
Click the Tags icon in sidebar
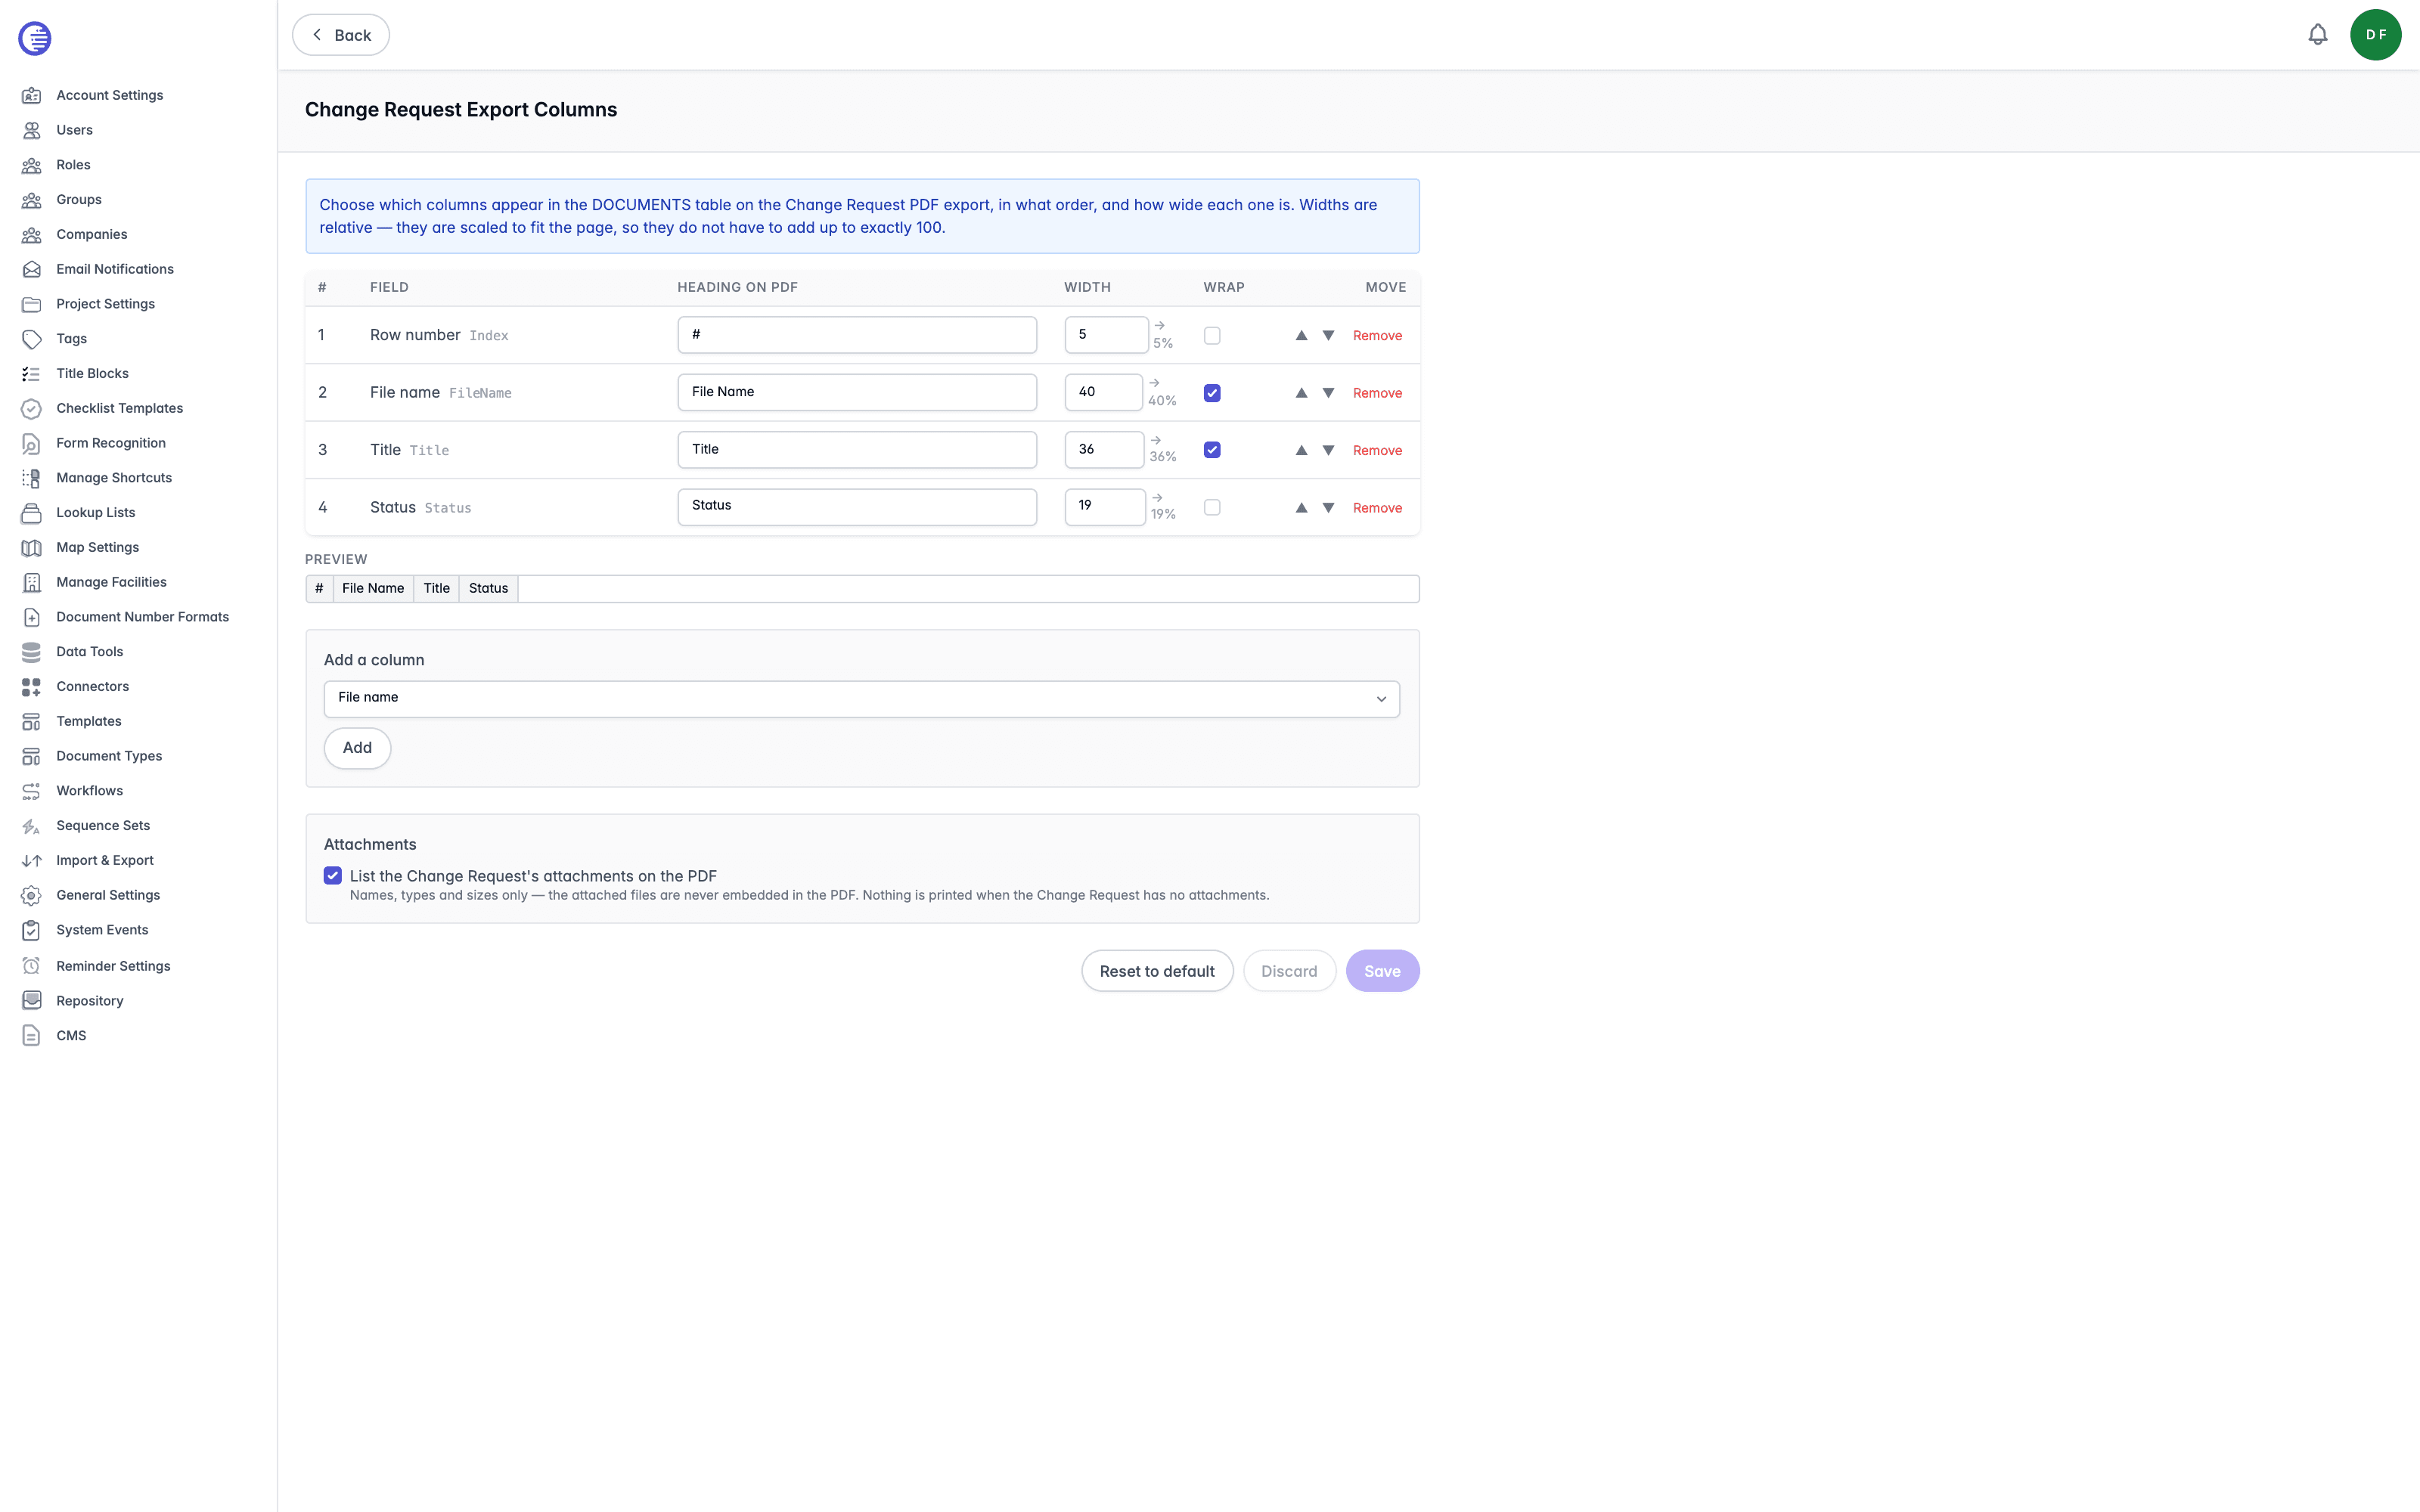pyautogui.click(x=32, y=339)
